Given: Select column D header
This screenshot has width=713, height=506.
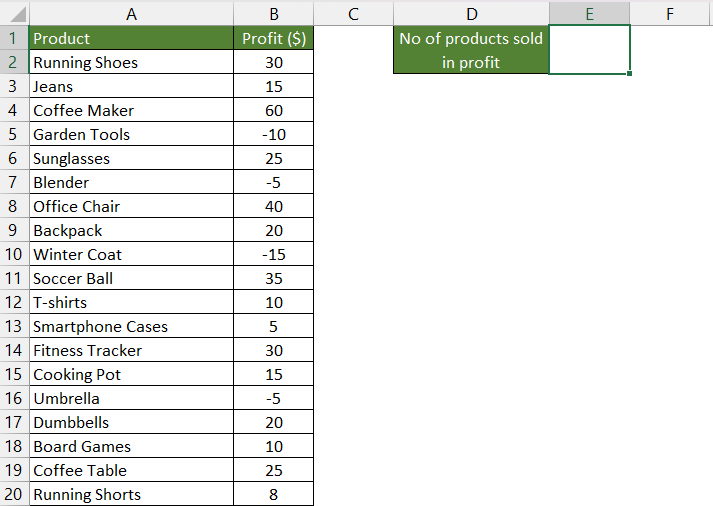Looking at the screenshot, I should (x=472, y=14).
